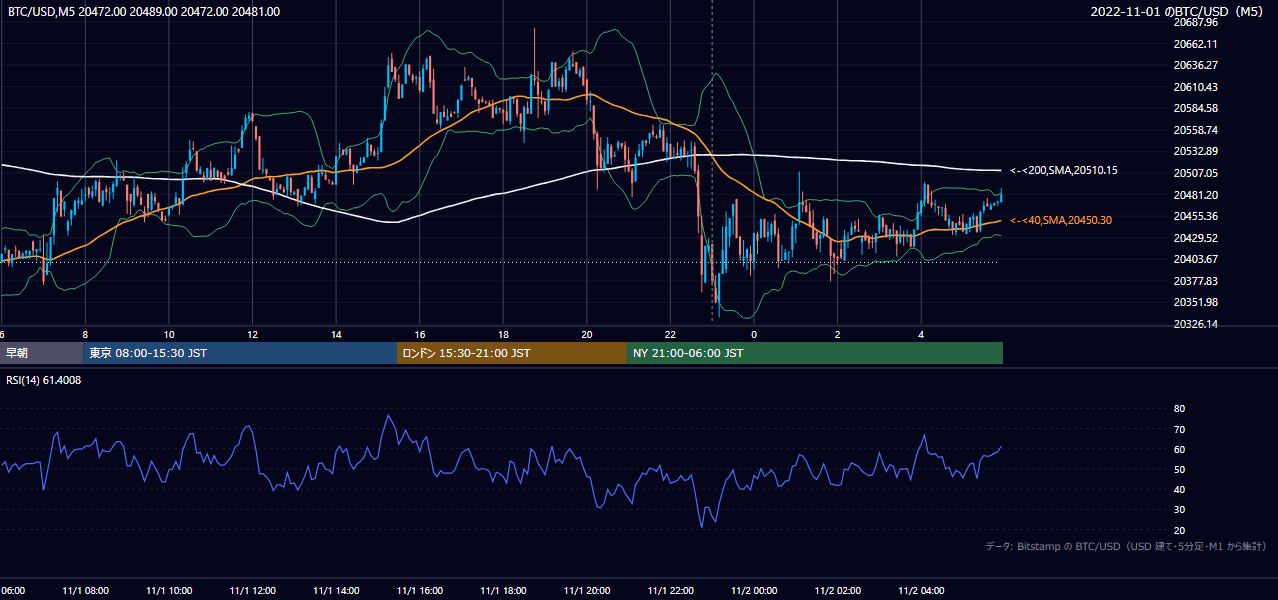1278x600 pixels.
Task: Click price axis value 20351.98
Action: pos(1196,302)
